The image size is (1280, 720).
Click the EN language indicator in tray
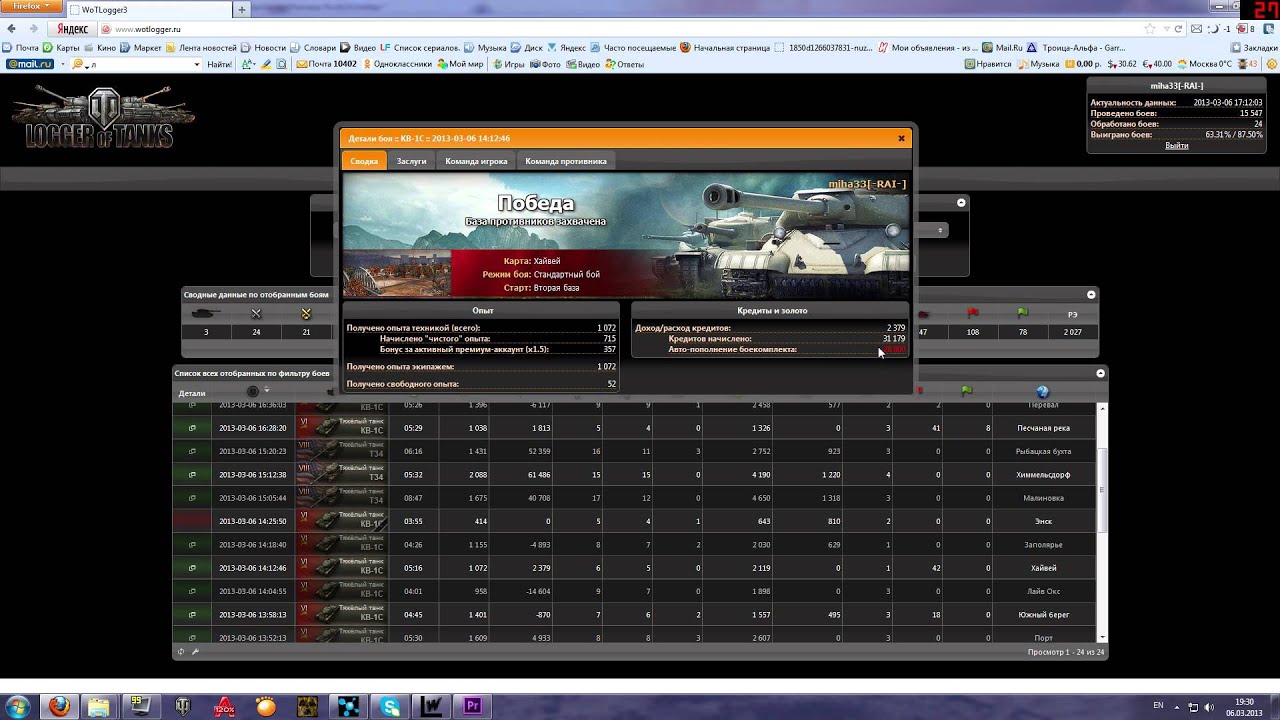(x=1158, y=706)
